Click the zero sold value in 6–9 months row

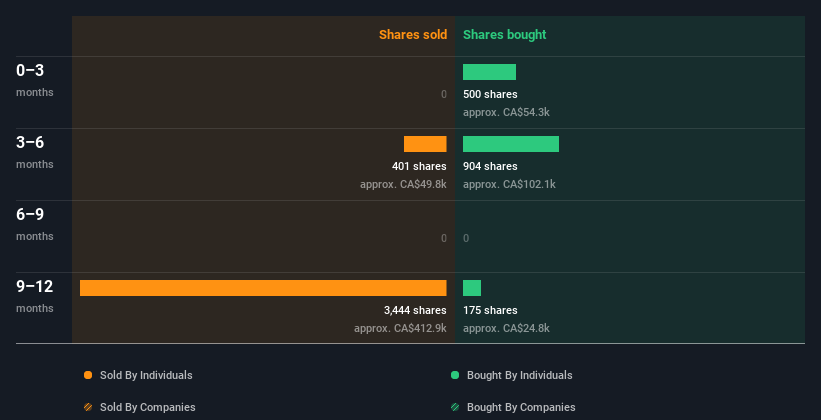pos(443,238)
